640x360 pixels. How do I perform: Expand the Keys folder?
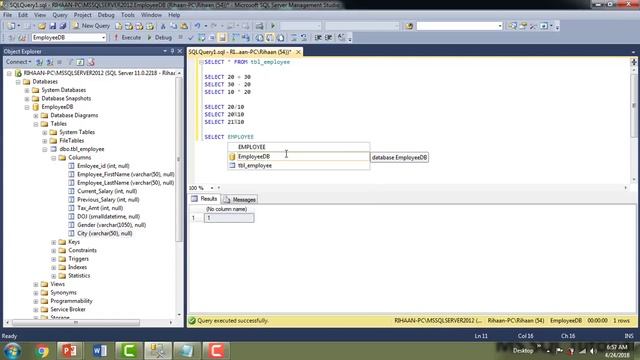pyautogui.click(x=54, y=242)
